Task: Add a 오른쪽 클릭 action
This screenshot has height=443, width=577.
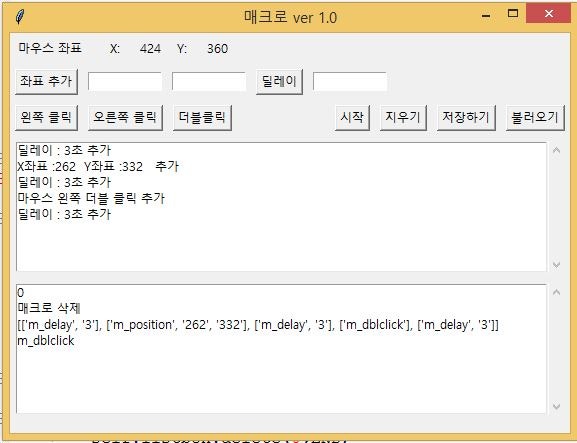Action: [x=125, y=118]
